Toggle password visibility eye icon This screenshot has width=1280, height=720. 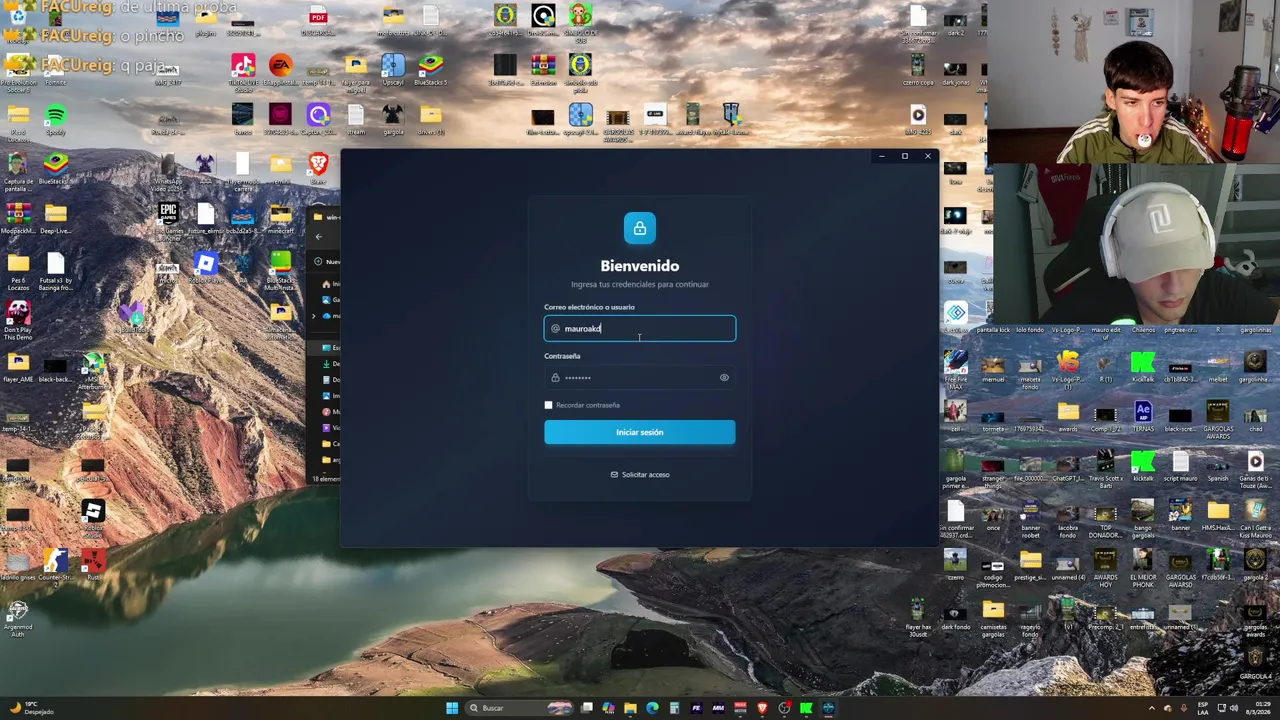coord(724,378)
